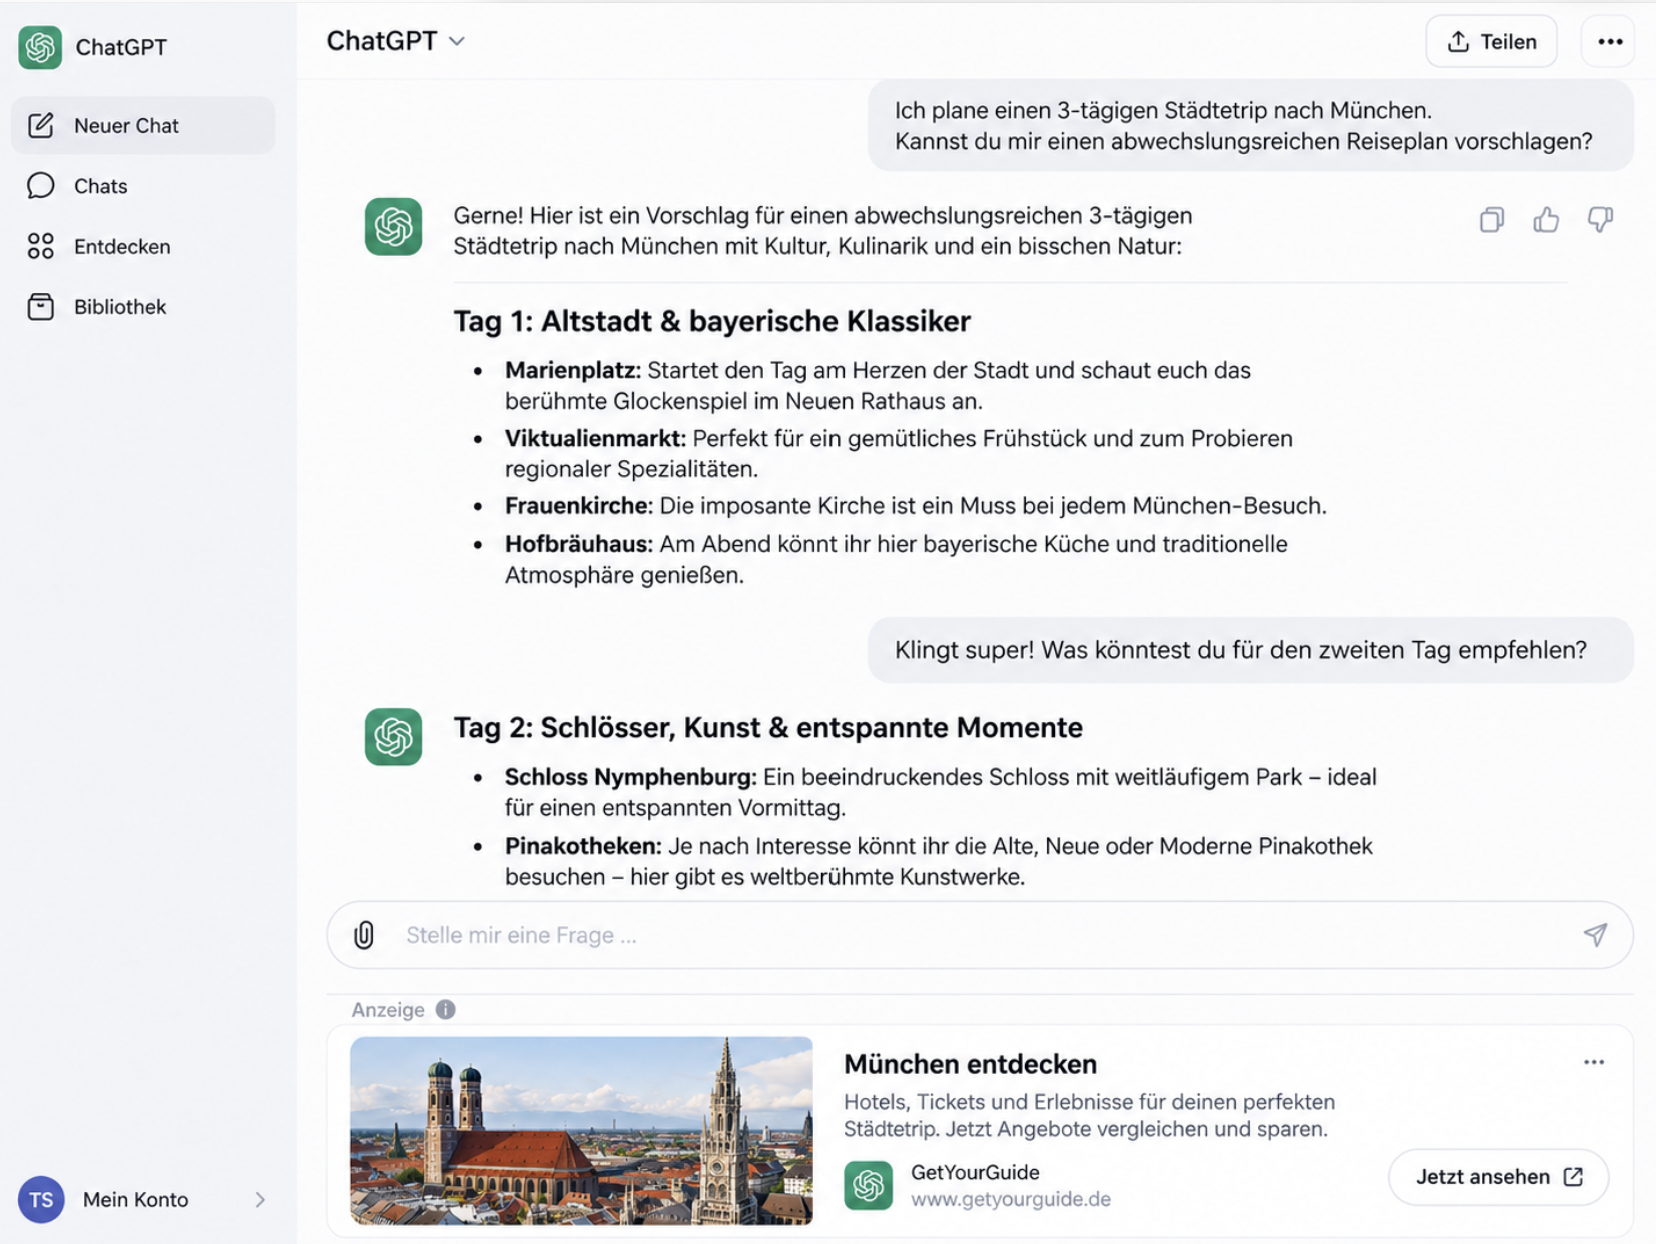1656x1244 pixels.
Task: Open the top-right three-dot options menu
Action: pyautogui.click(x=1609, y=41)
